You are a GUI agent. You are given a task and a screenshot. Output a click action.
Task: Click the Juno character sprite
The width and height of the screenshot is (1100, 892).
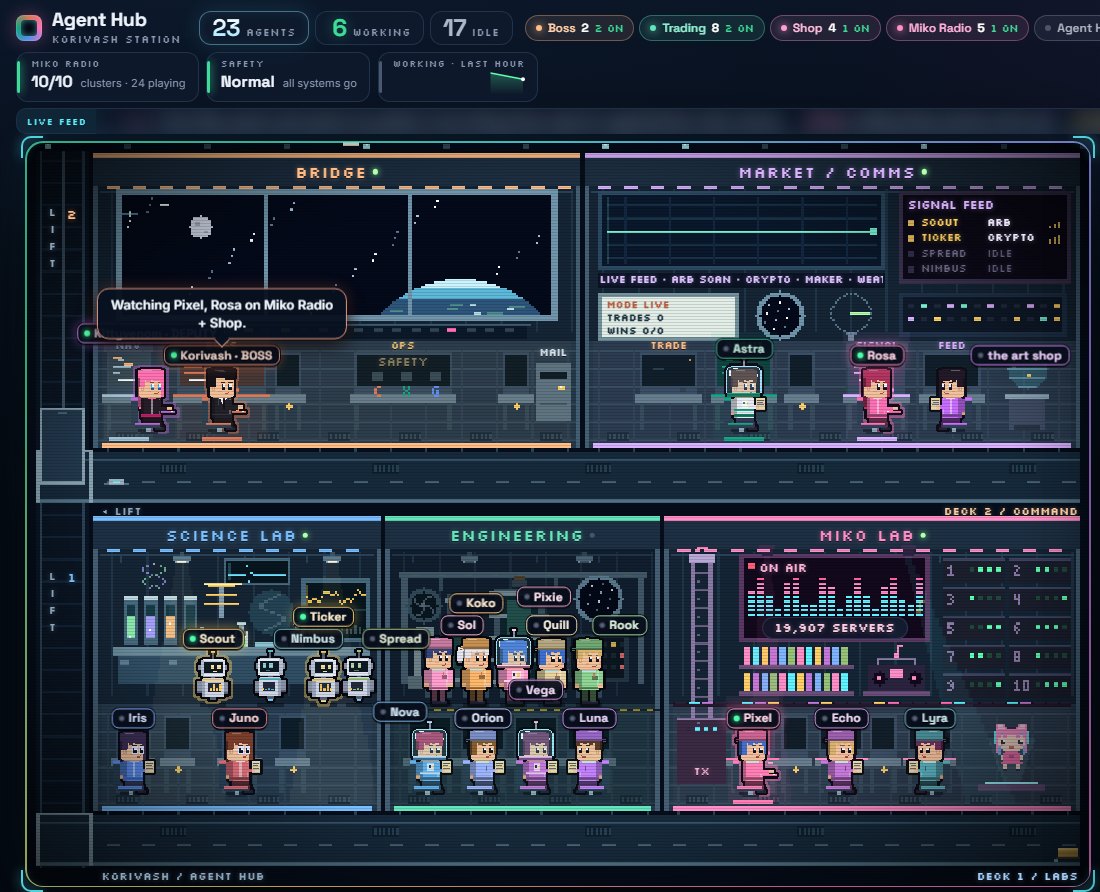pos(240,762)
